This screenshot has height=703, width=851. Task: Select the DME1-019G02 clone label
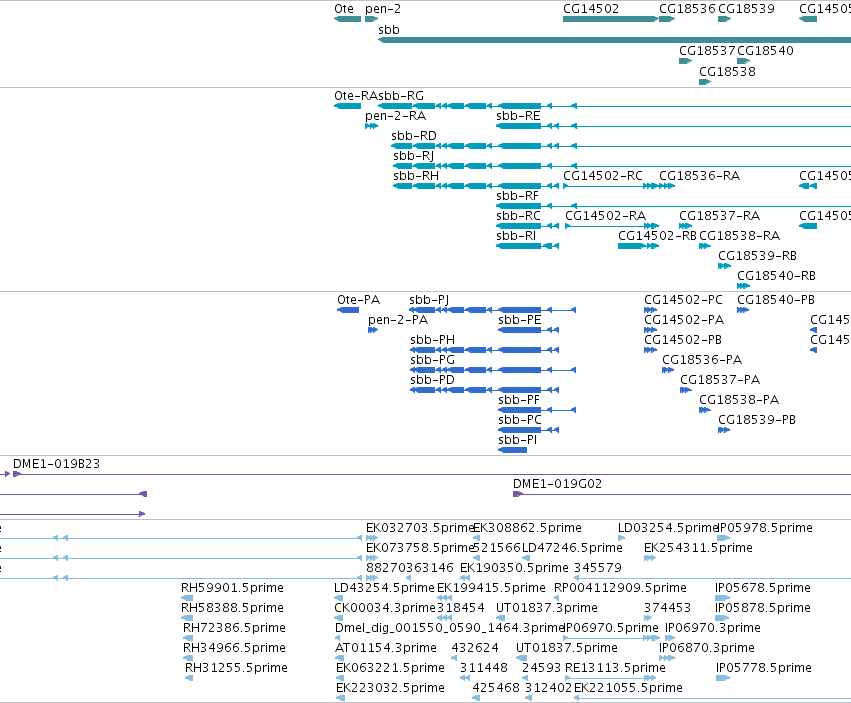[557, 484]
